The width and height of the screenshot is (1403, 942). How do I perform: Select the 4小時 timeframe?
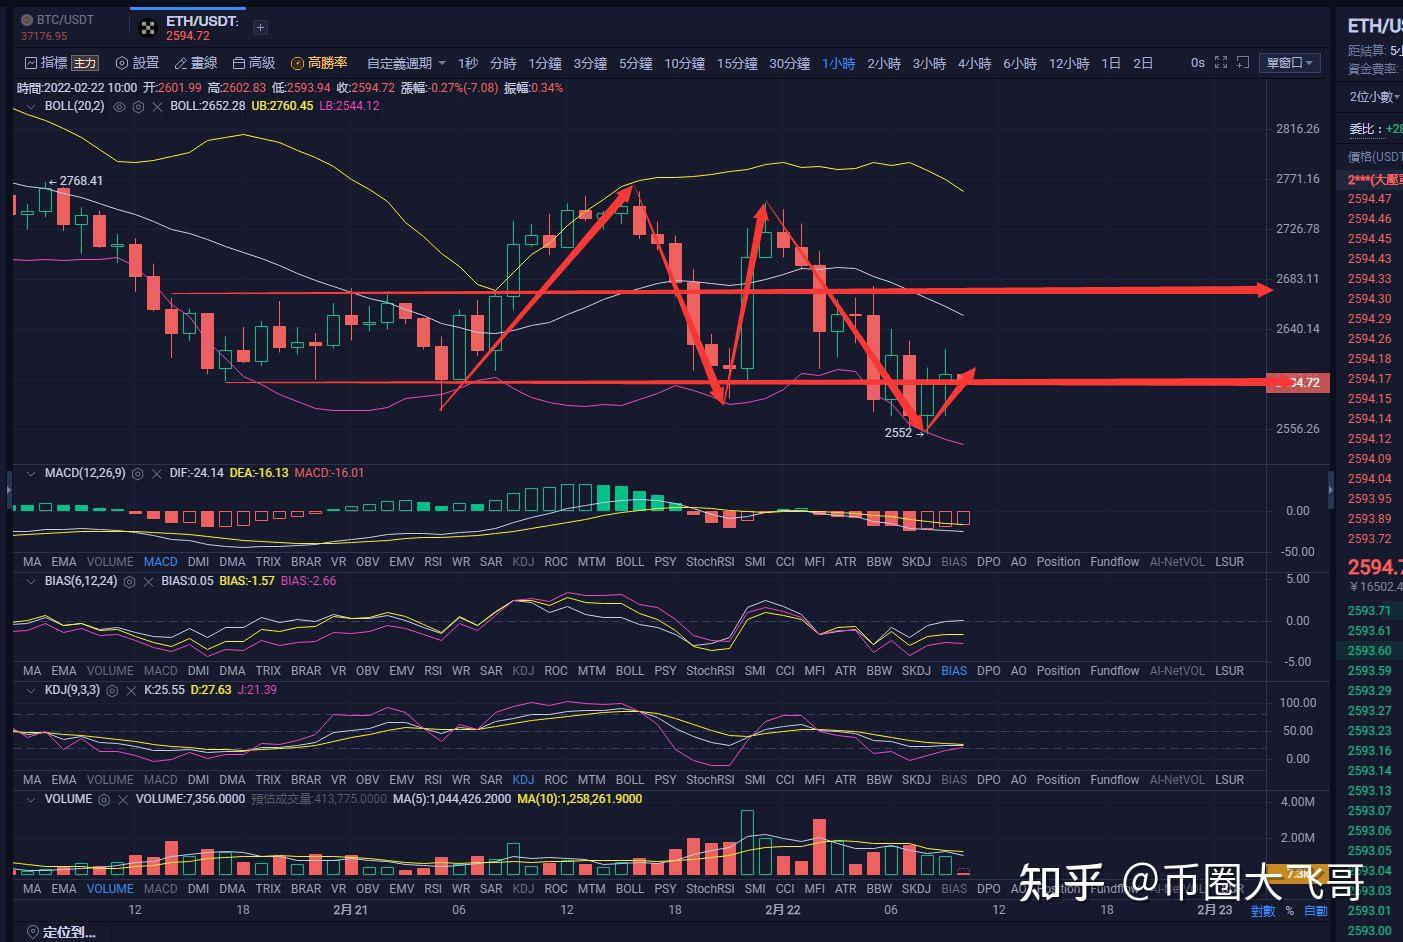click(974, 63)
